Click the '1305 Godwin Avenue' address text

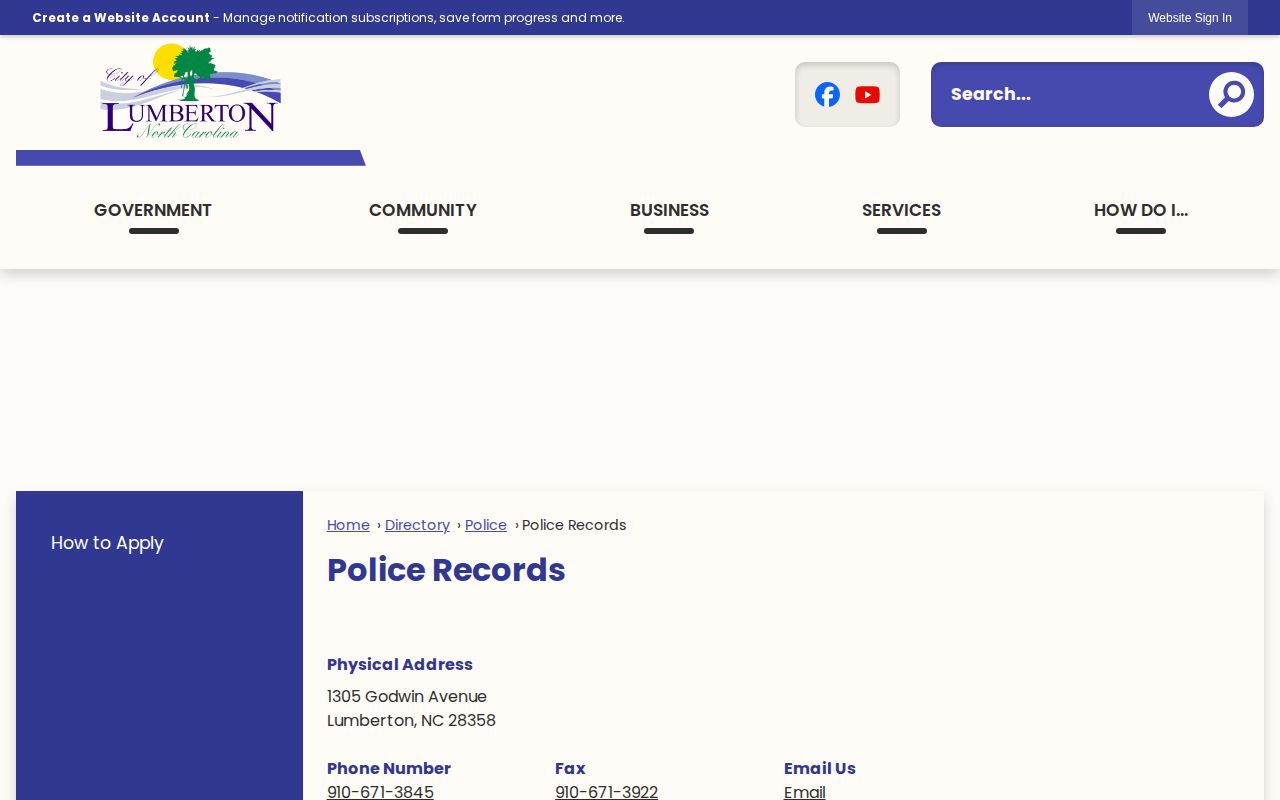tap(407, 696)
